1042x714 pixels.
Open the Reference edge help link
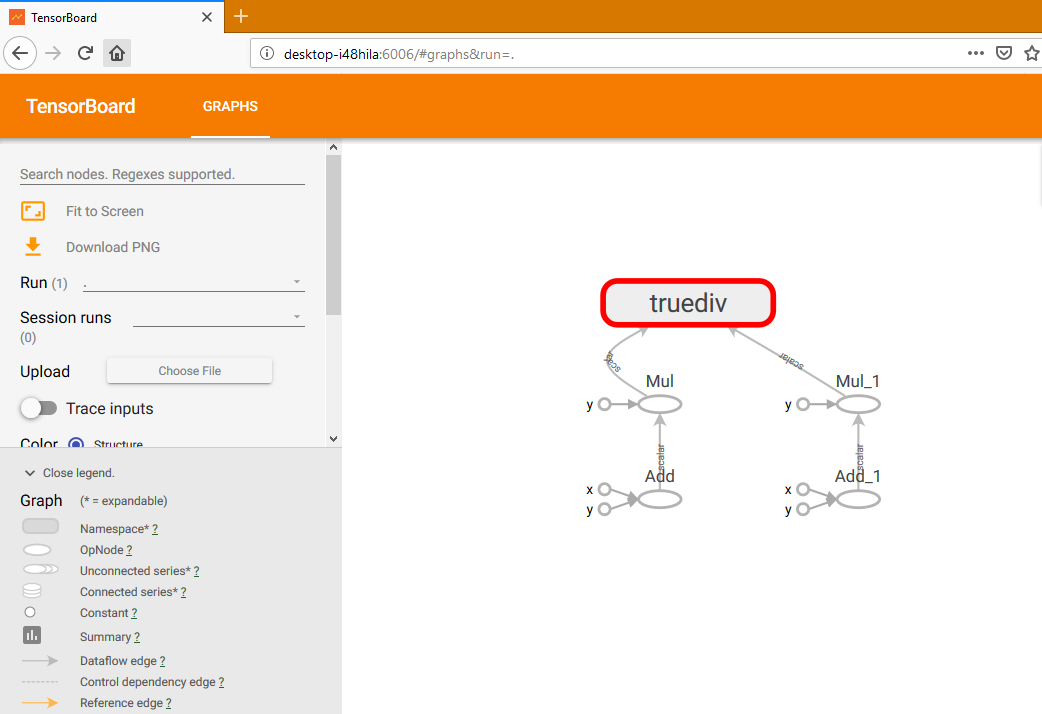tap(168, 703)
